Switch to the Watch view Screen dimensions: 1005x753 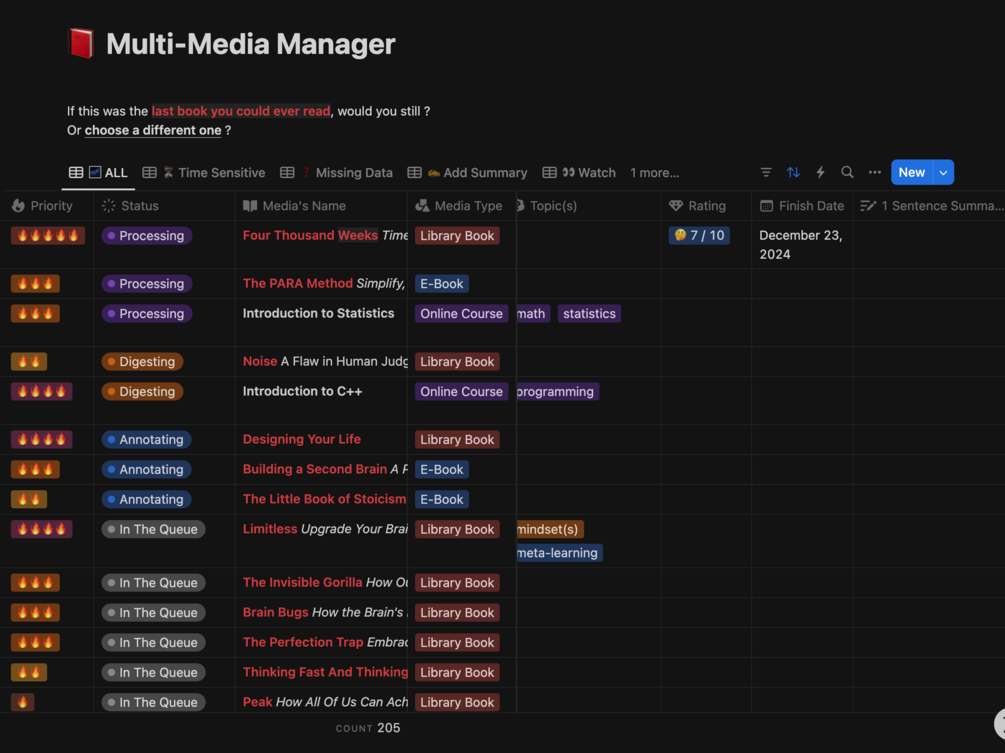(x=579, y=172)
